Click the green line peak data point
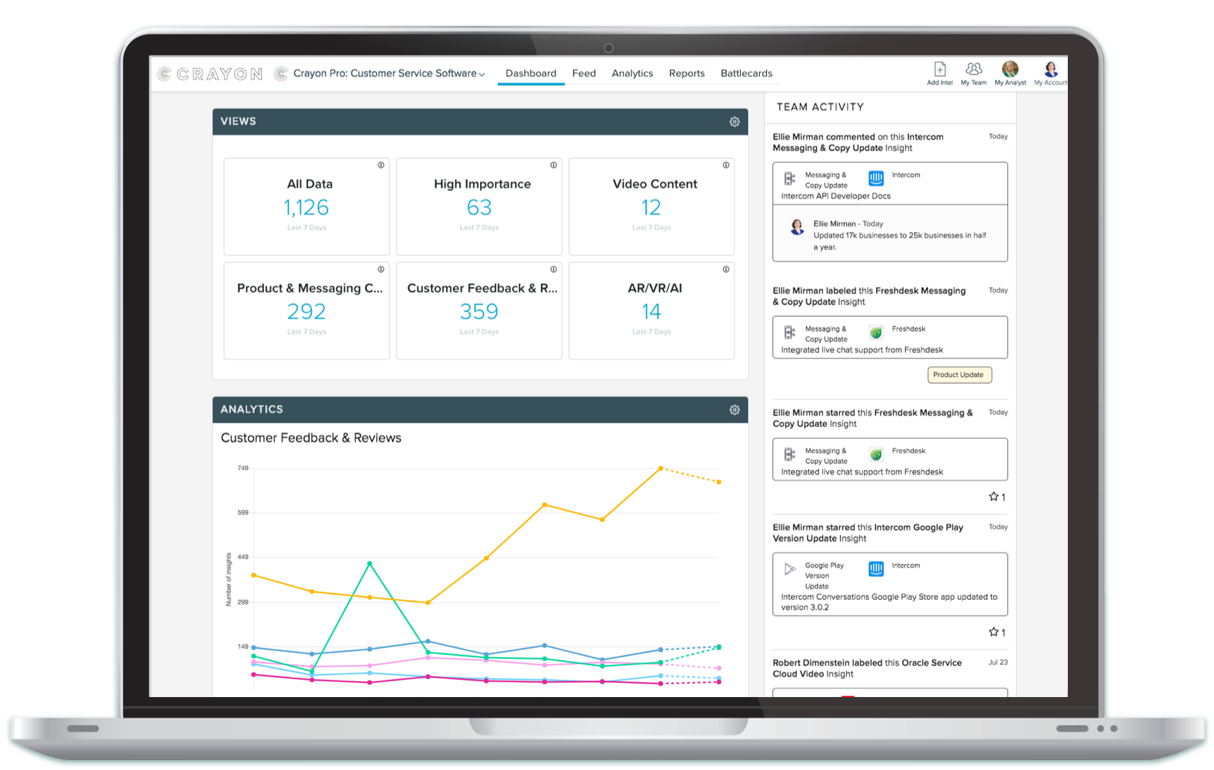 (370, 564)
